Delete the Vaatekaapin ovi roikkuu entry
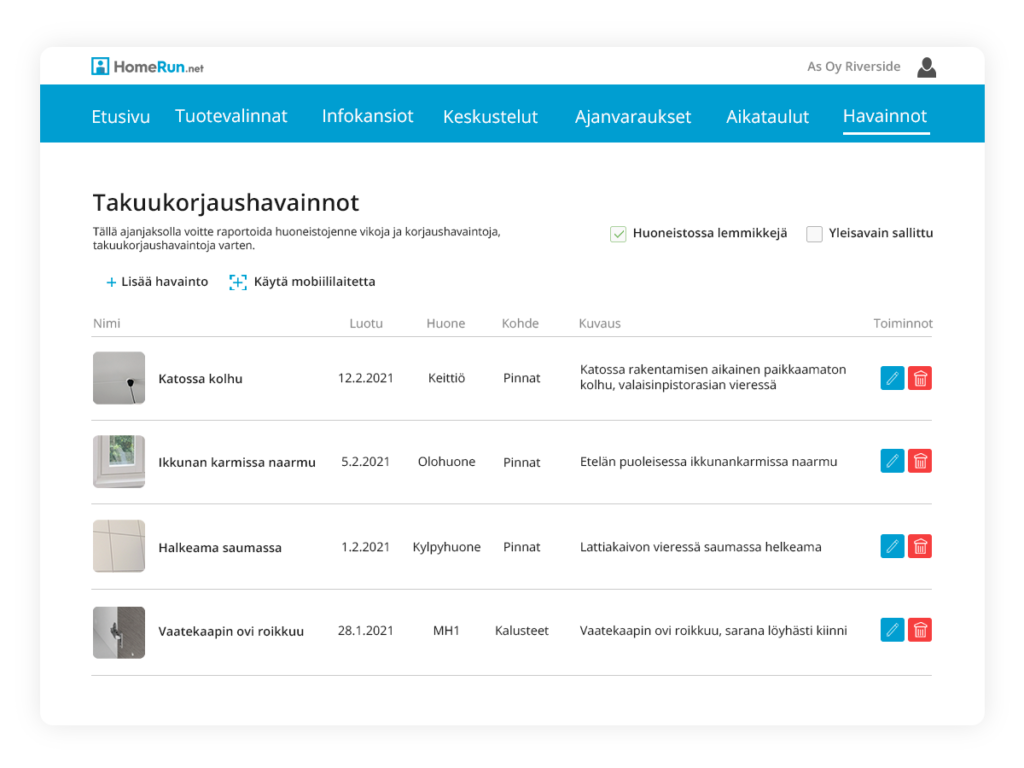Image resolution: width=1024 pixels, height=768 pixels. click(920, 630)
